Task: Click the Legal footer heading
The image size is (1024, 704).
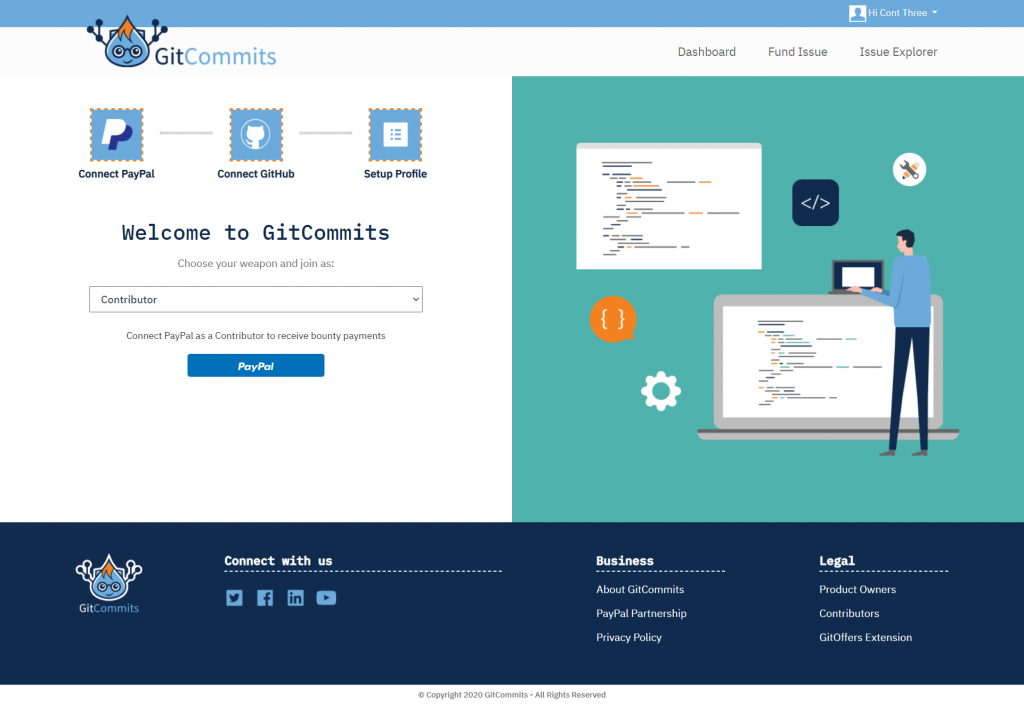Action: pyautogui.click(x=837, y=561)
